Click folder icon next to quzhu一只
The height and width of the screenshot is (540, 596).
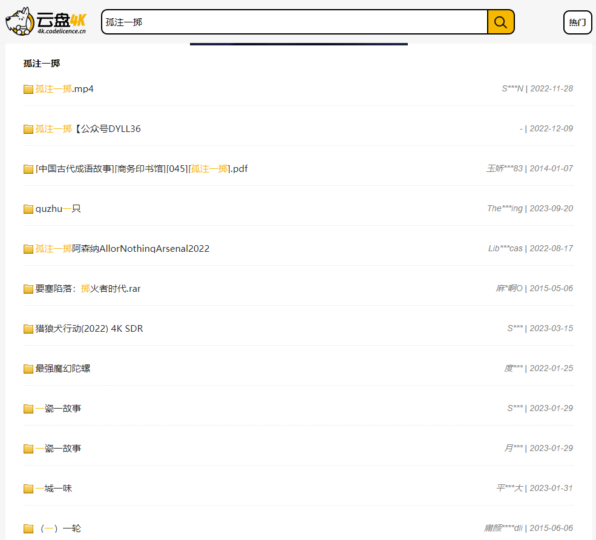pyautogui.click(x=28, y=209)
